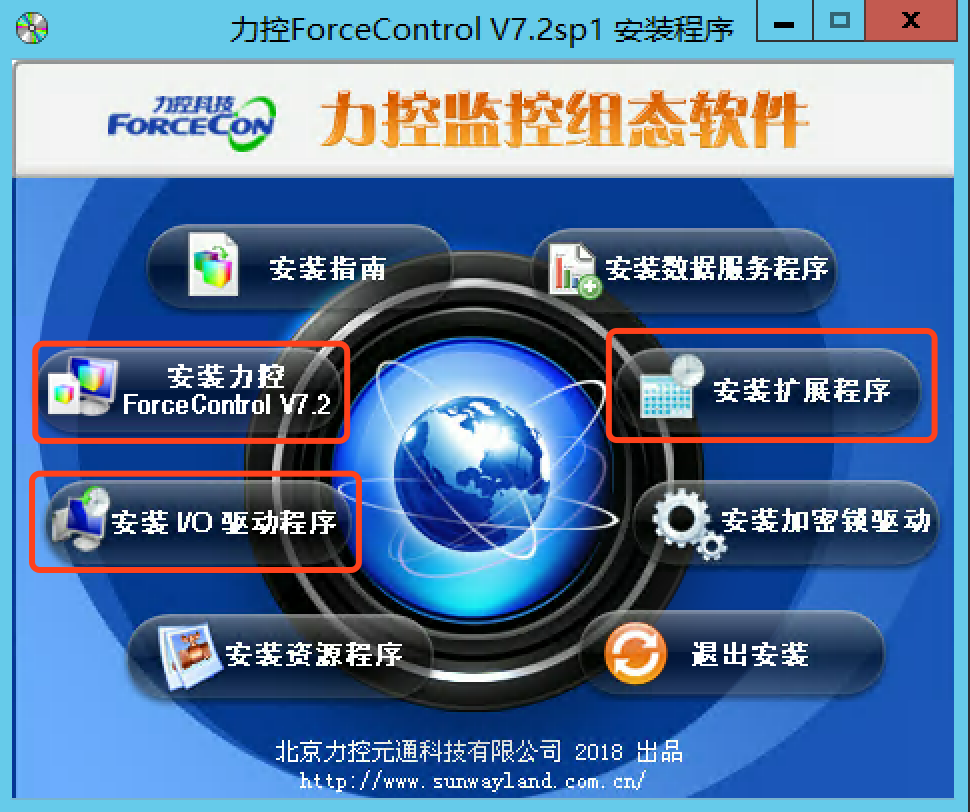Choose 安装力控 ForceControl V7.2
This screenshot has width=970, height=812.
click(x=192, y=391)
